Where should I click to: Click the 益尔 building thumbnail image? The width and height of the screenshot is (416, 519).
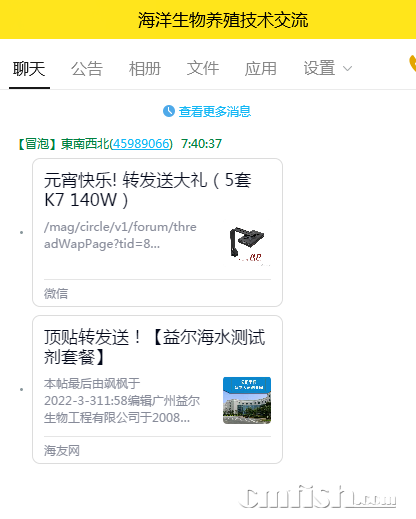pyautogui.click(x=247, y=400)
